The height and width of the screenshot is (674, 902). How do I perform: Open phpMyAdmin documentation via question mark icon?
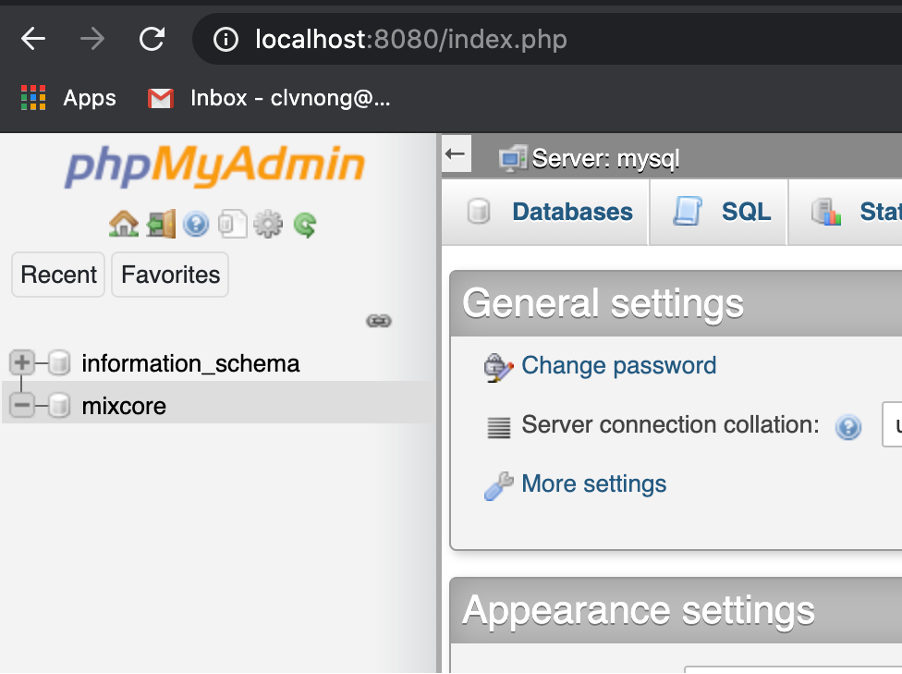(196, 224)
